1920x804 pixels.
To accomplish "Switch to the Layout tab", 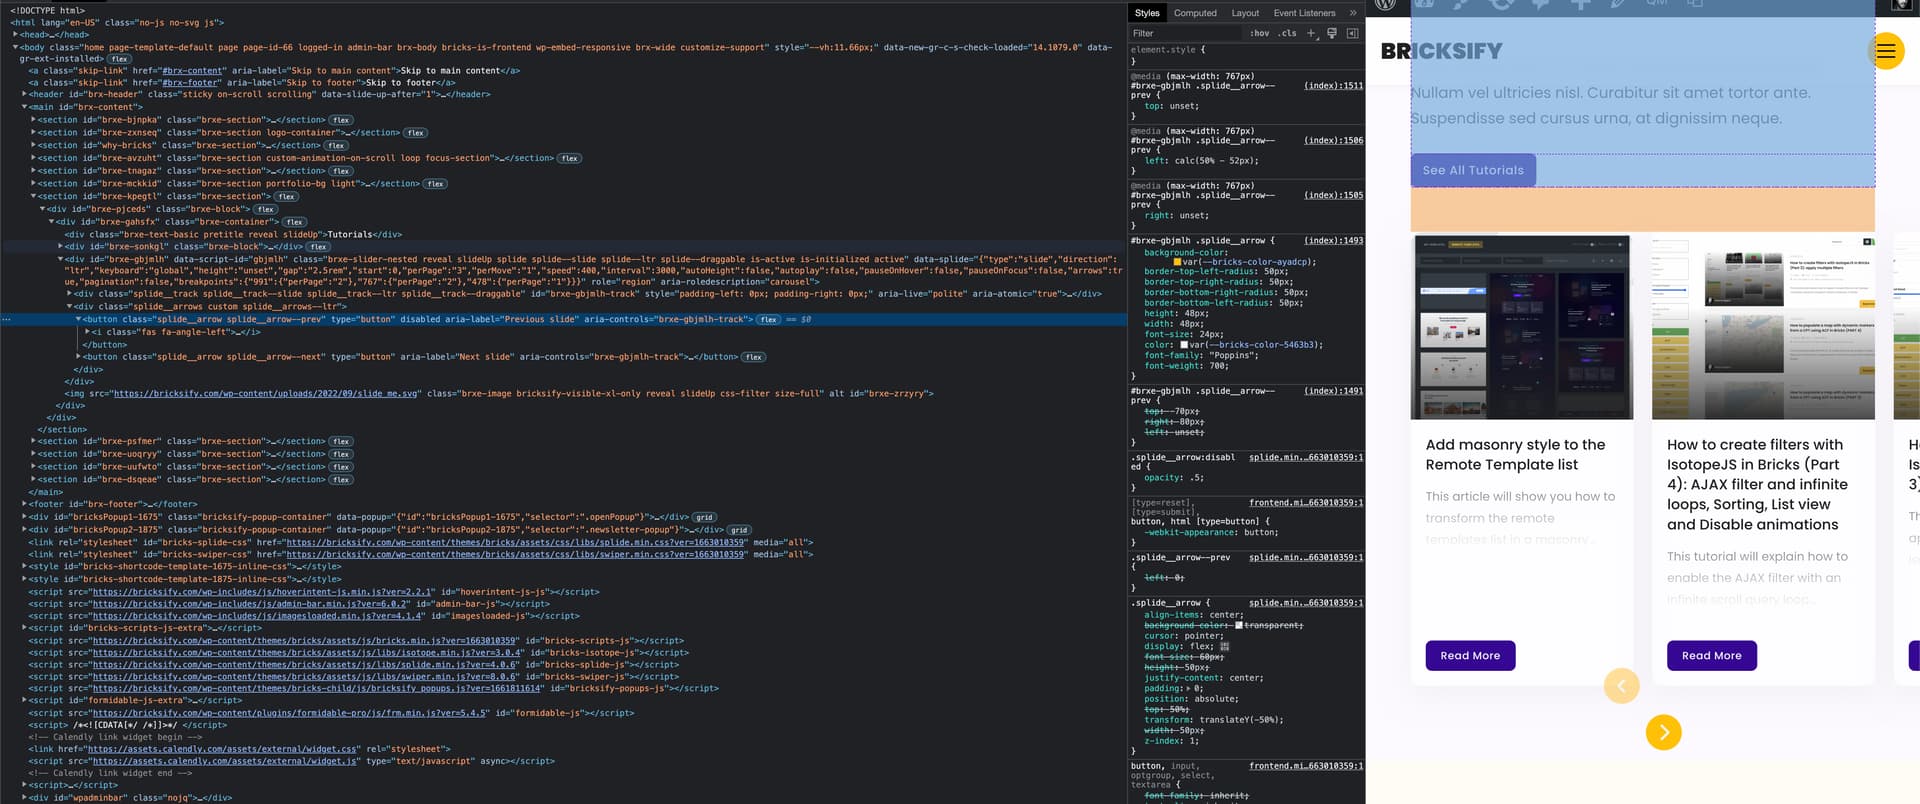I will click(1245, 13).
